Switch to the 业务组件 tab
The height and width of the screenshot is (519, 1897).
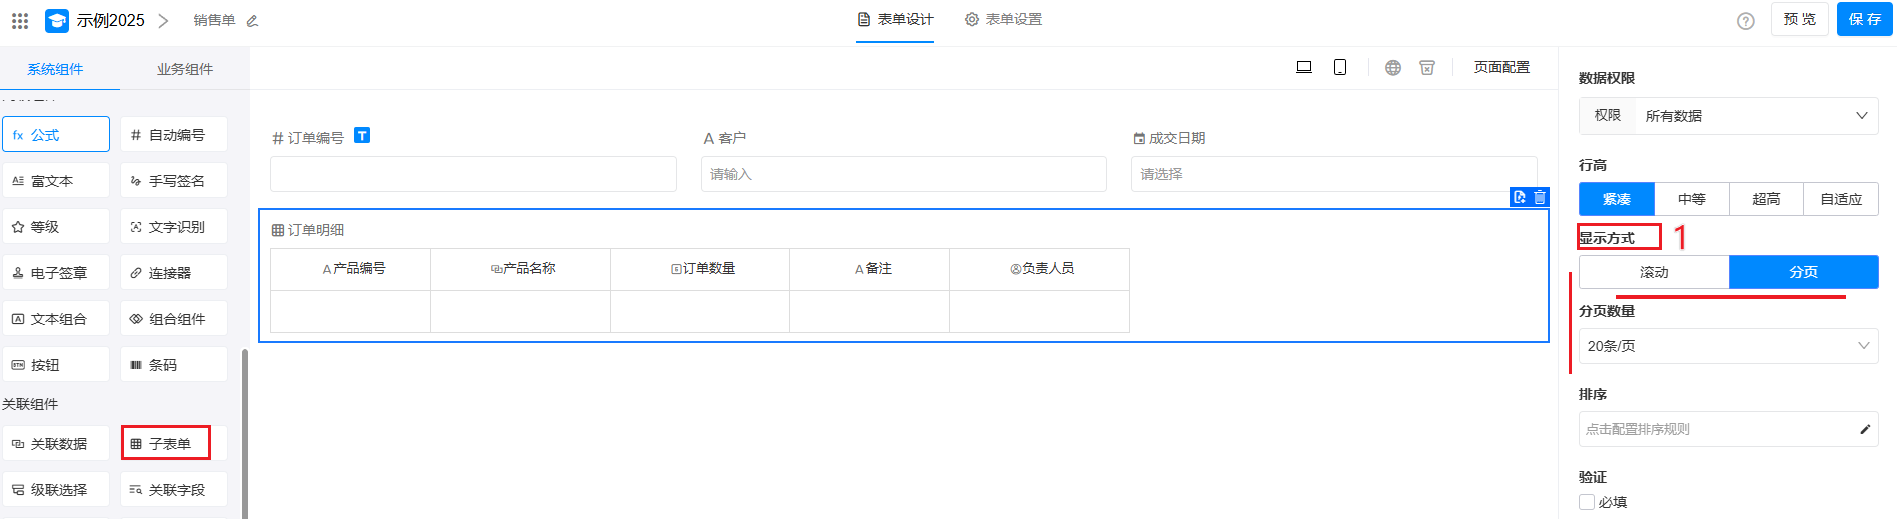185,69
